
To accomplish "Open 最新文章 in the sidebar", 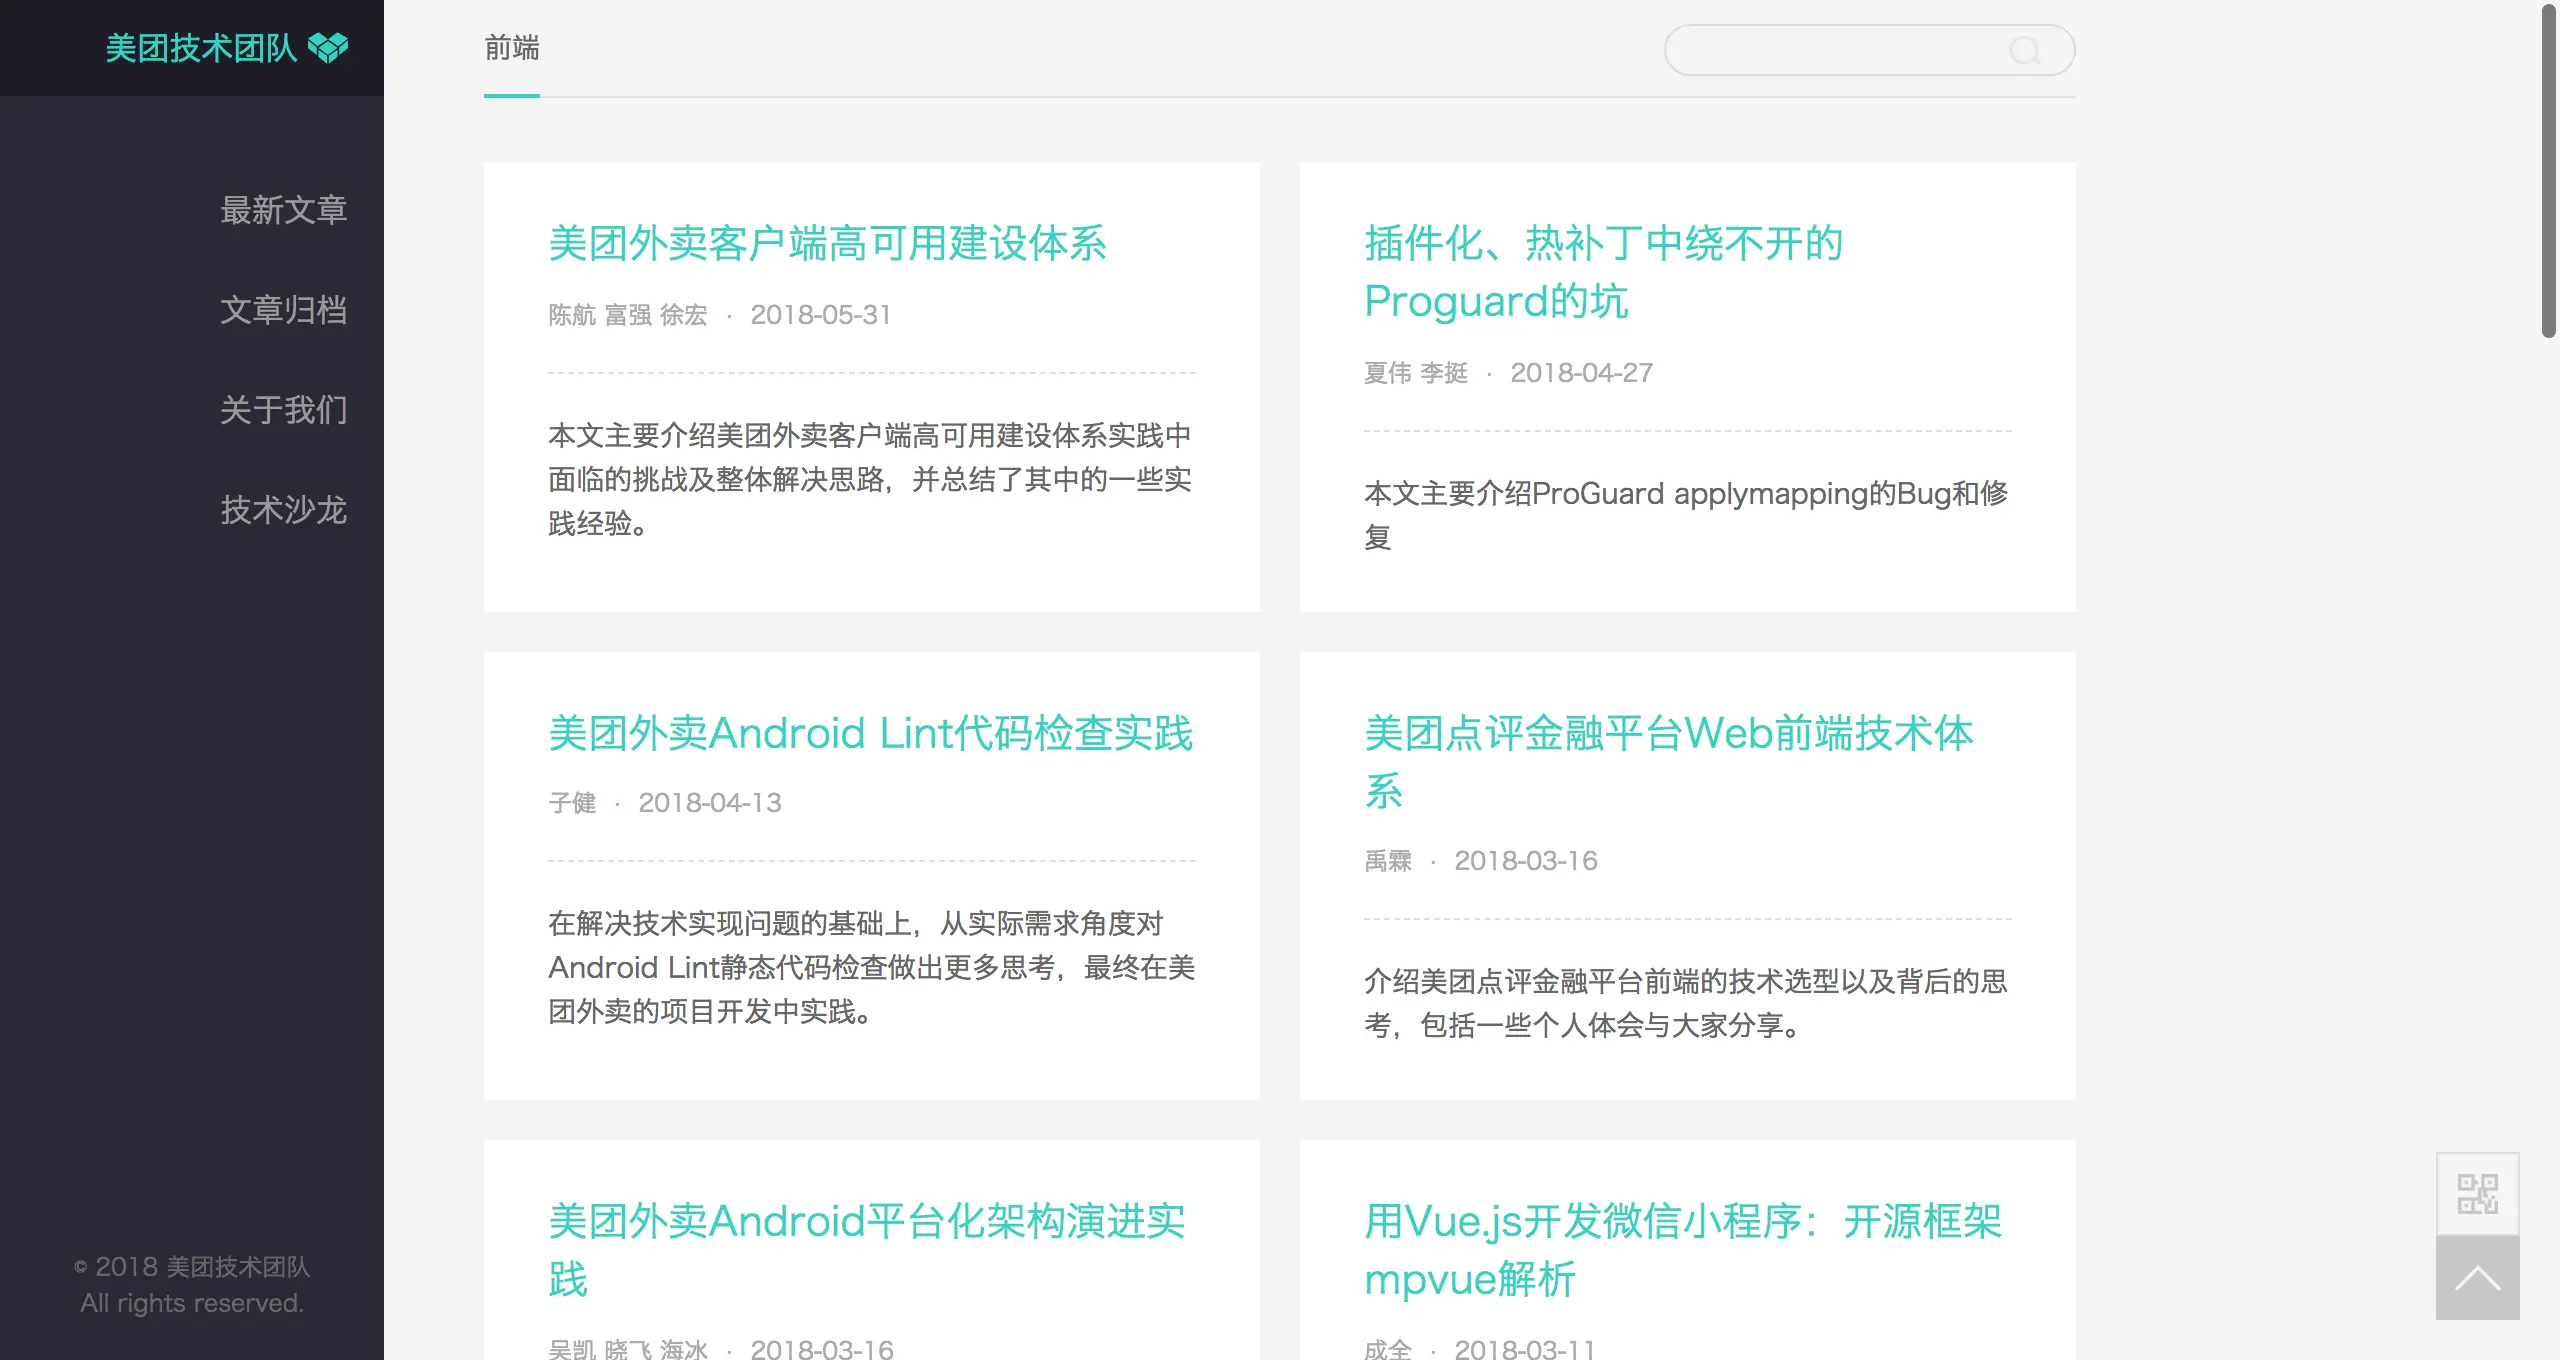I will (283, 210).
